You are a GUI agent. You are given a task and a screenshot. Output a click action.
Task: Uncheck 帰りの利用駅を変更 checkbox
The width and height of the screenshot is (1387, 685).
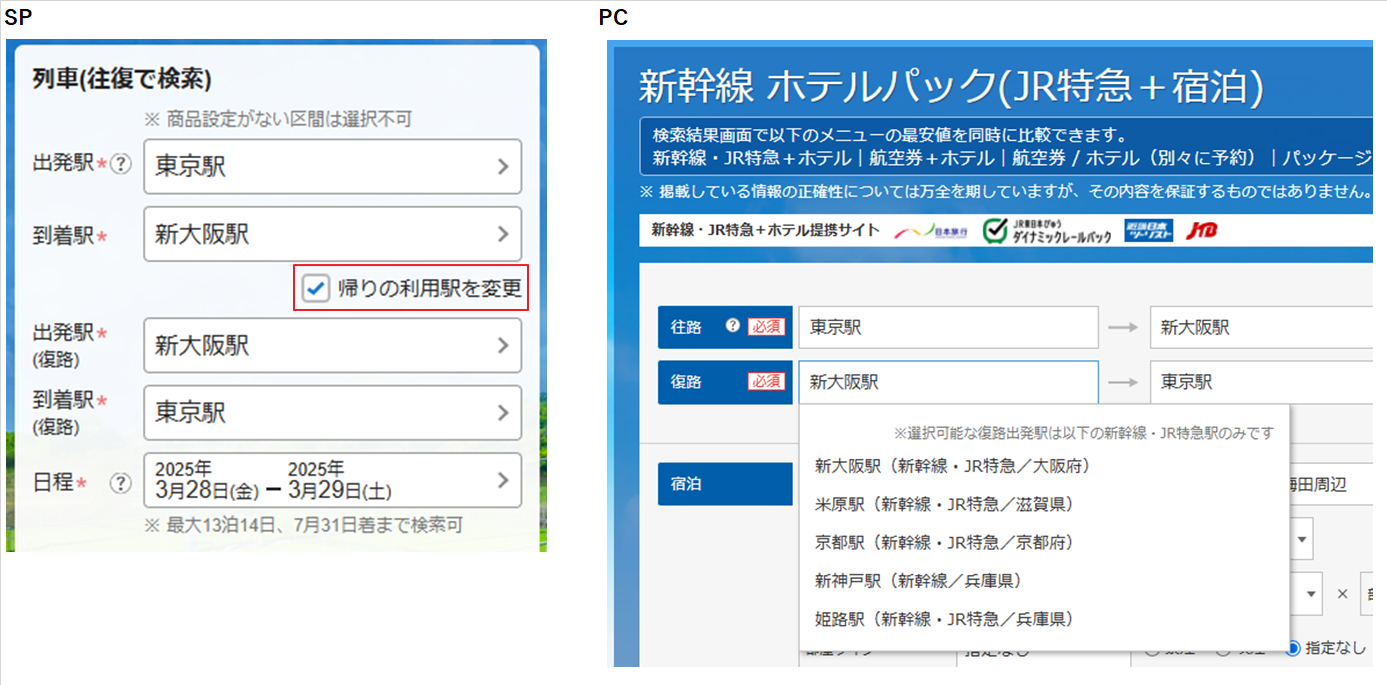(x=316, y=289)
